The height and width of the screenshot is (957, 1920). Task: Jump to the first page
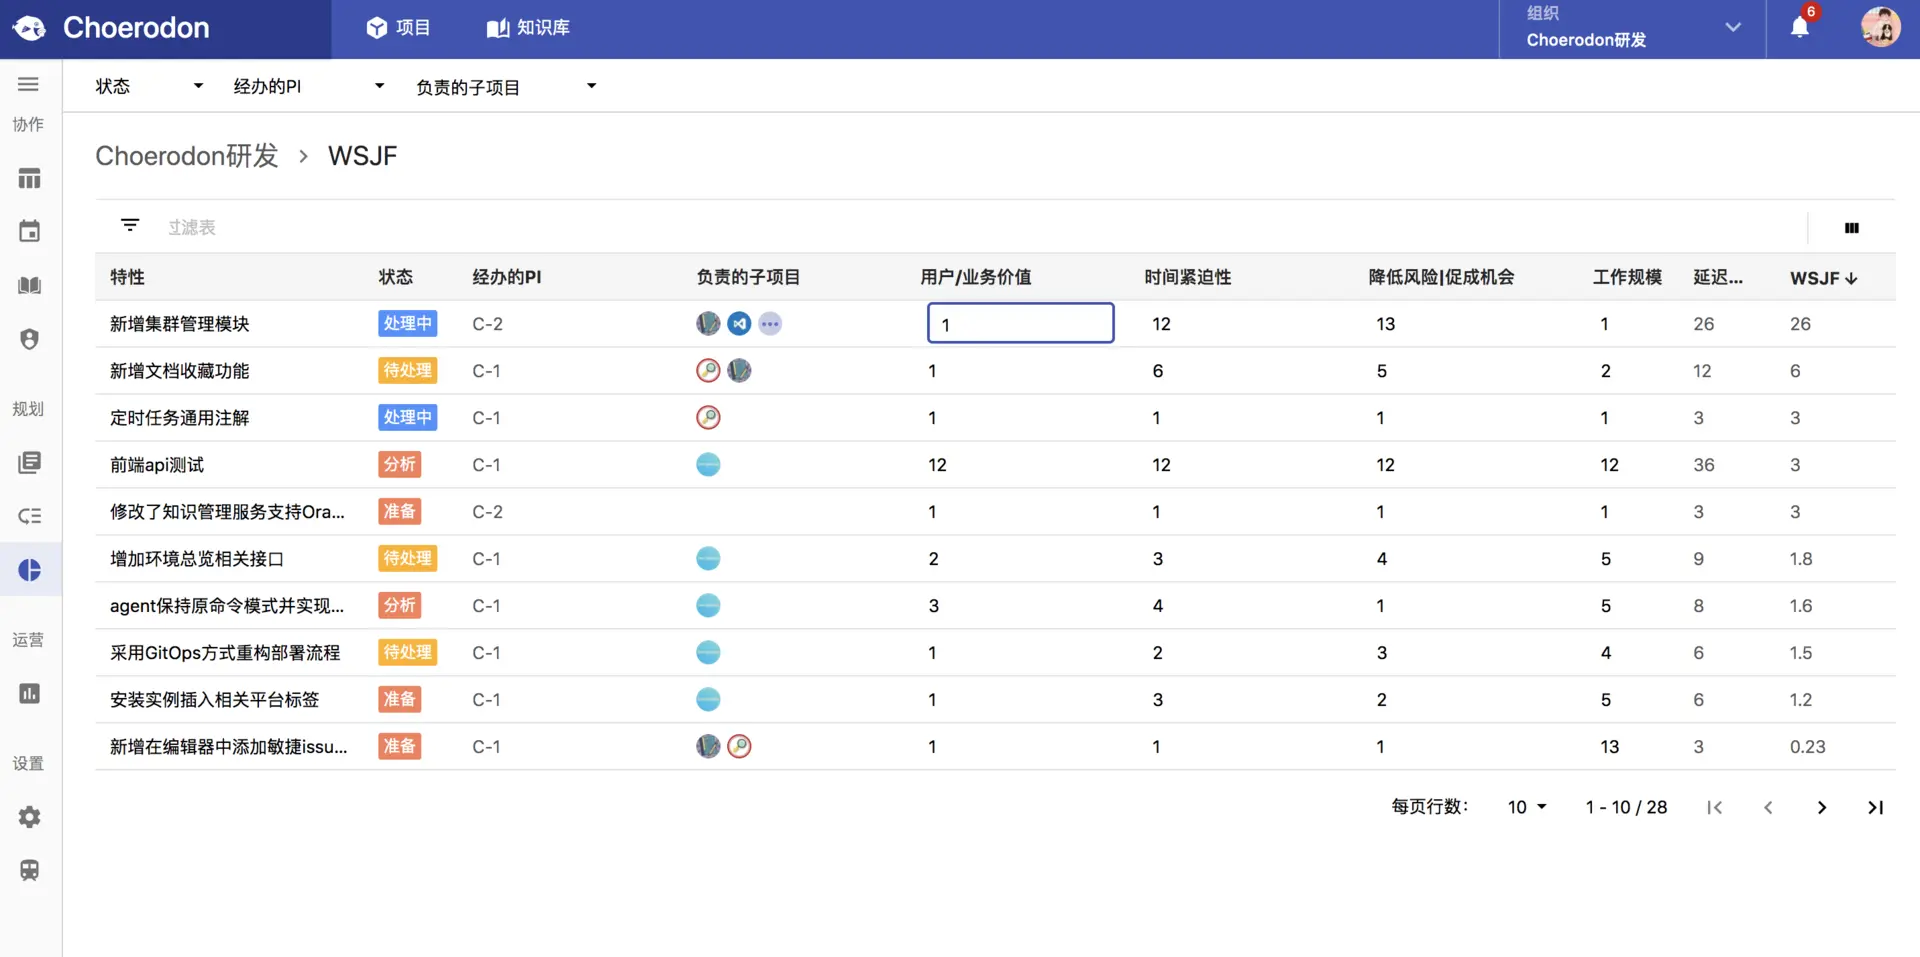point(1715,808)
